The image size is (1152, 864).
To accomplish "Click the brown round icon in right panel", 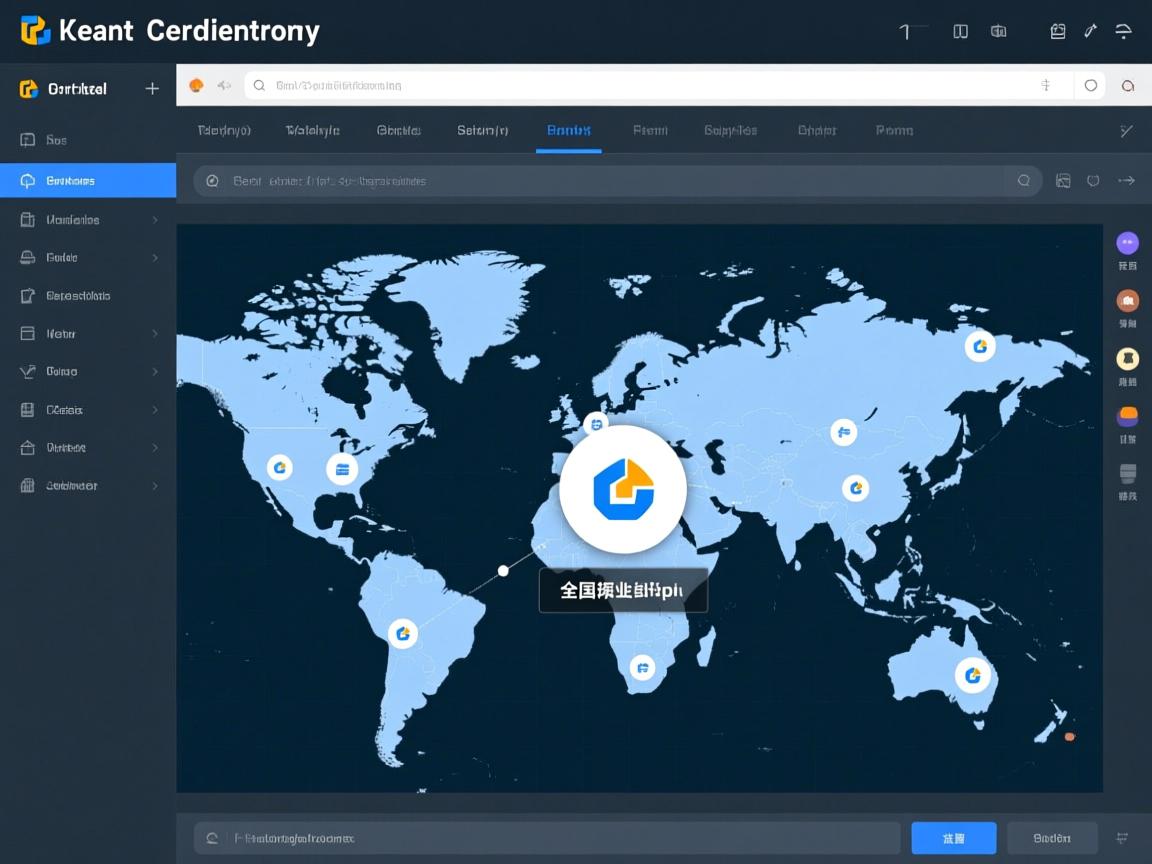I will click(1127, 301).
